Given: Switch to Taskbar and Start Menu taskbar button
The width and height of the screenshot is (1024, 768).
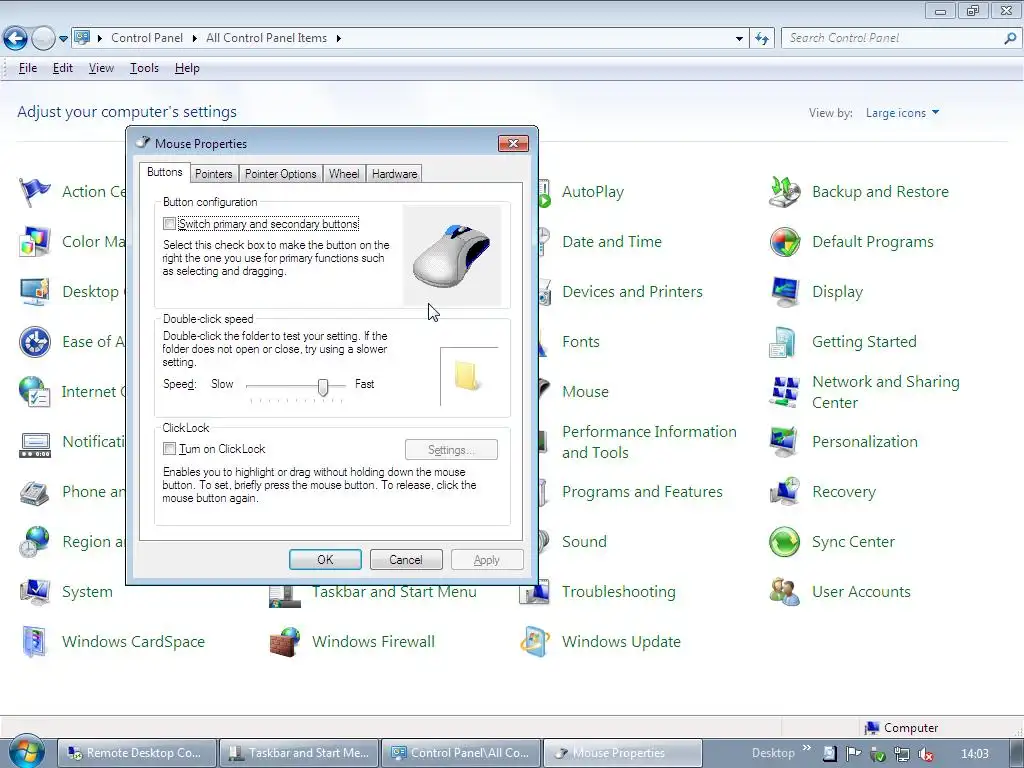Looking at the screenshot, I should pos(298,753).
